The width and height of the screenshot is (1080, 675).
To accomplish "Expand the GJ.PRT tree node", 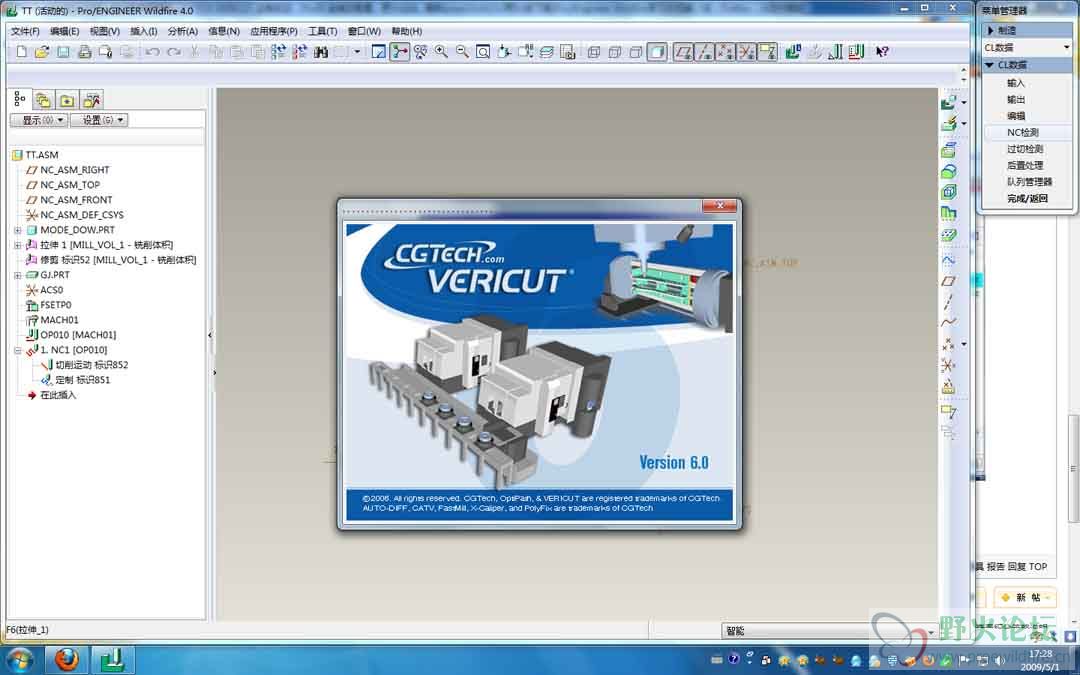I will pyautogui.click(x=18, y=275).
